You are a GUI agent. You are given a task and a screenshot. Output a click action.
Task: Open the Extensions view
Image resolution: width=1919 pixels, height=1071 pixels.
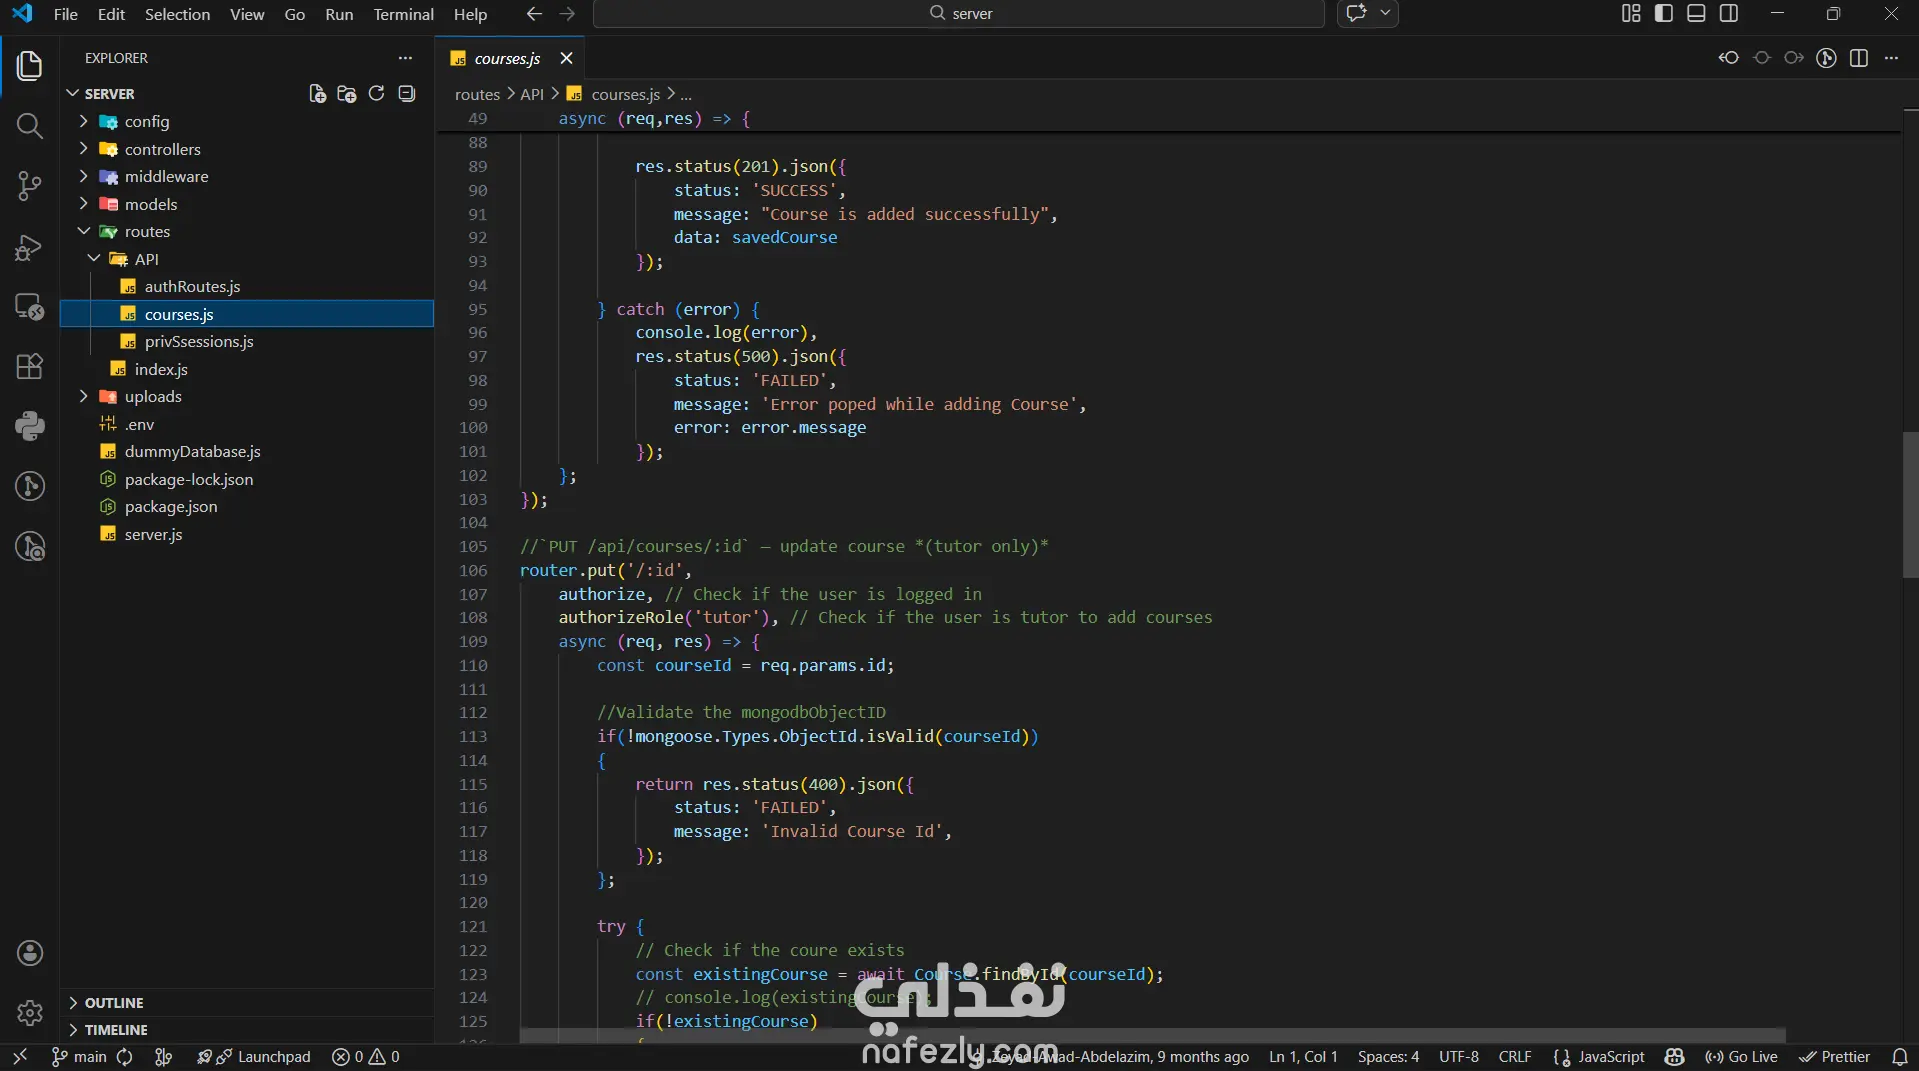[x=30, y=366]
